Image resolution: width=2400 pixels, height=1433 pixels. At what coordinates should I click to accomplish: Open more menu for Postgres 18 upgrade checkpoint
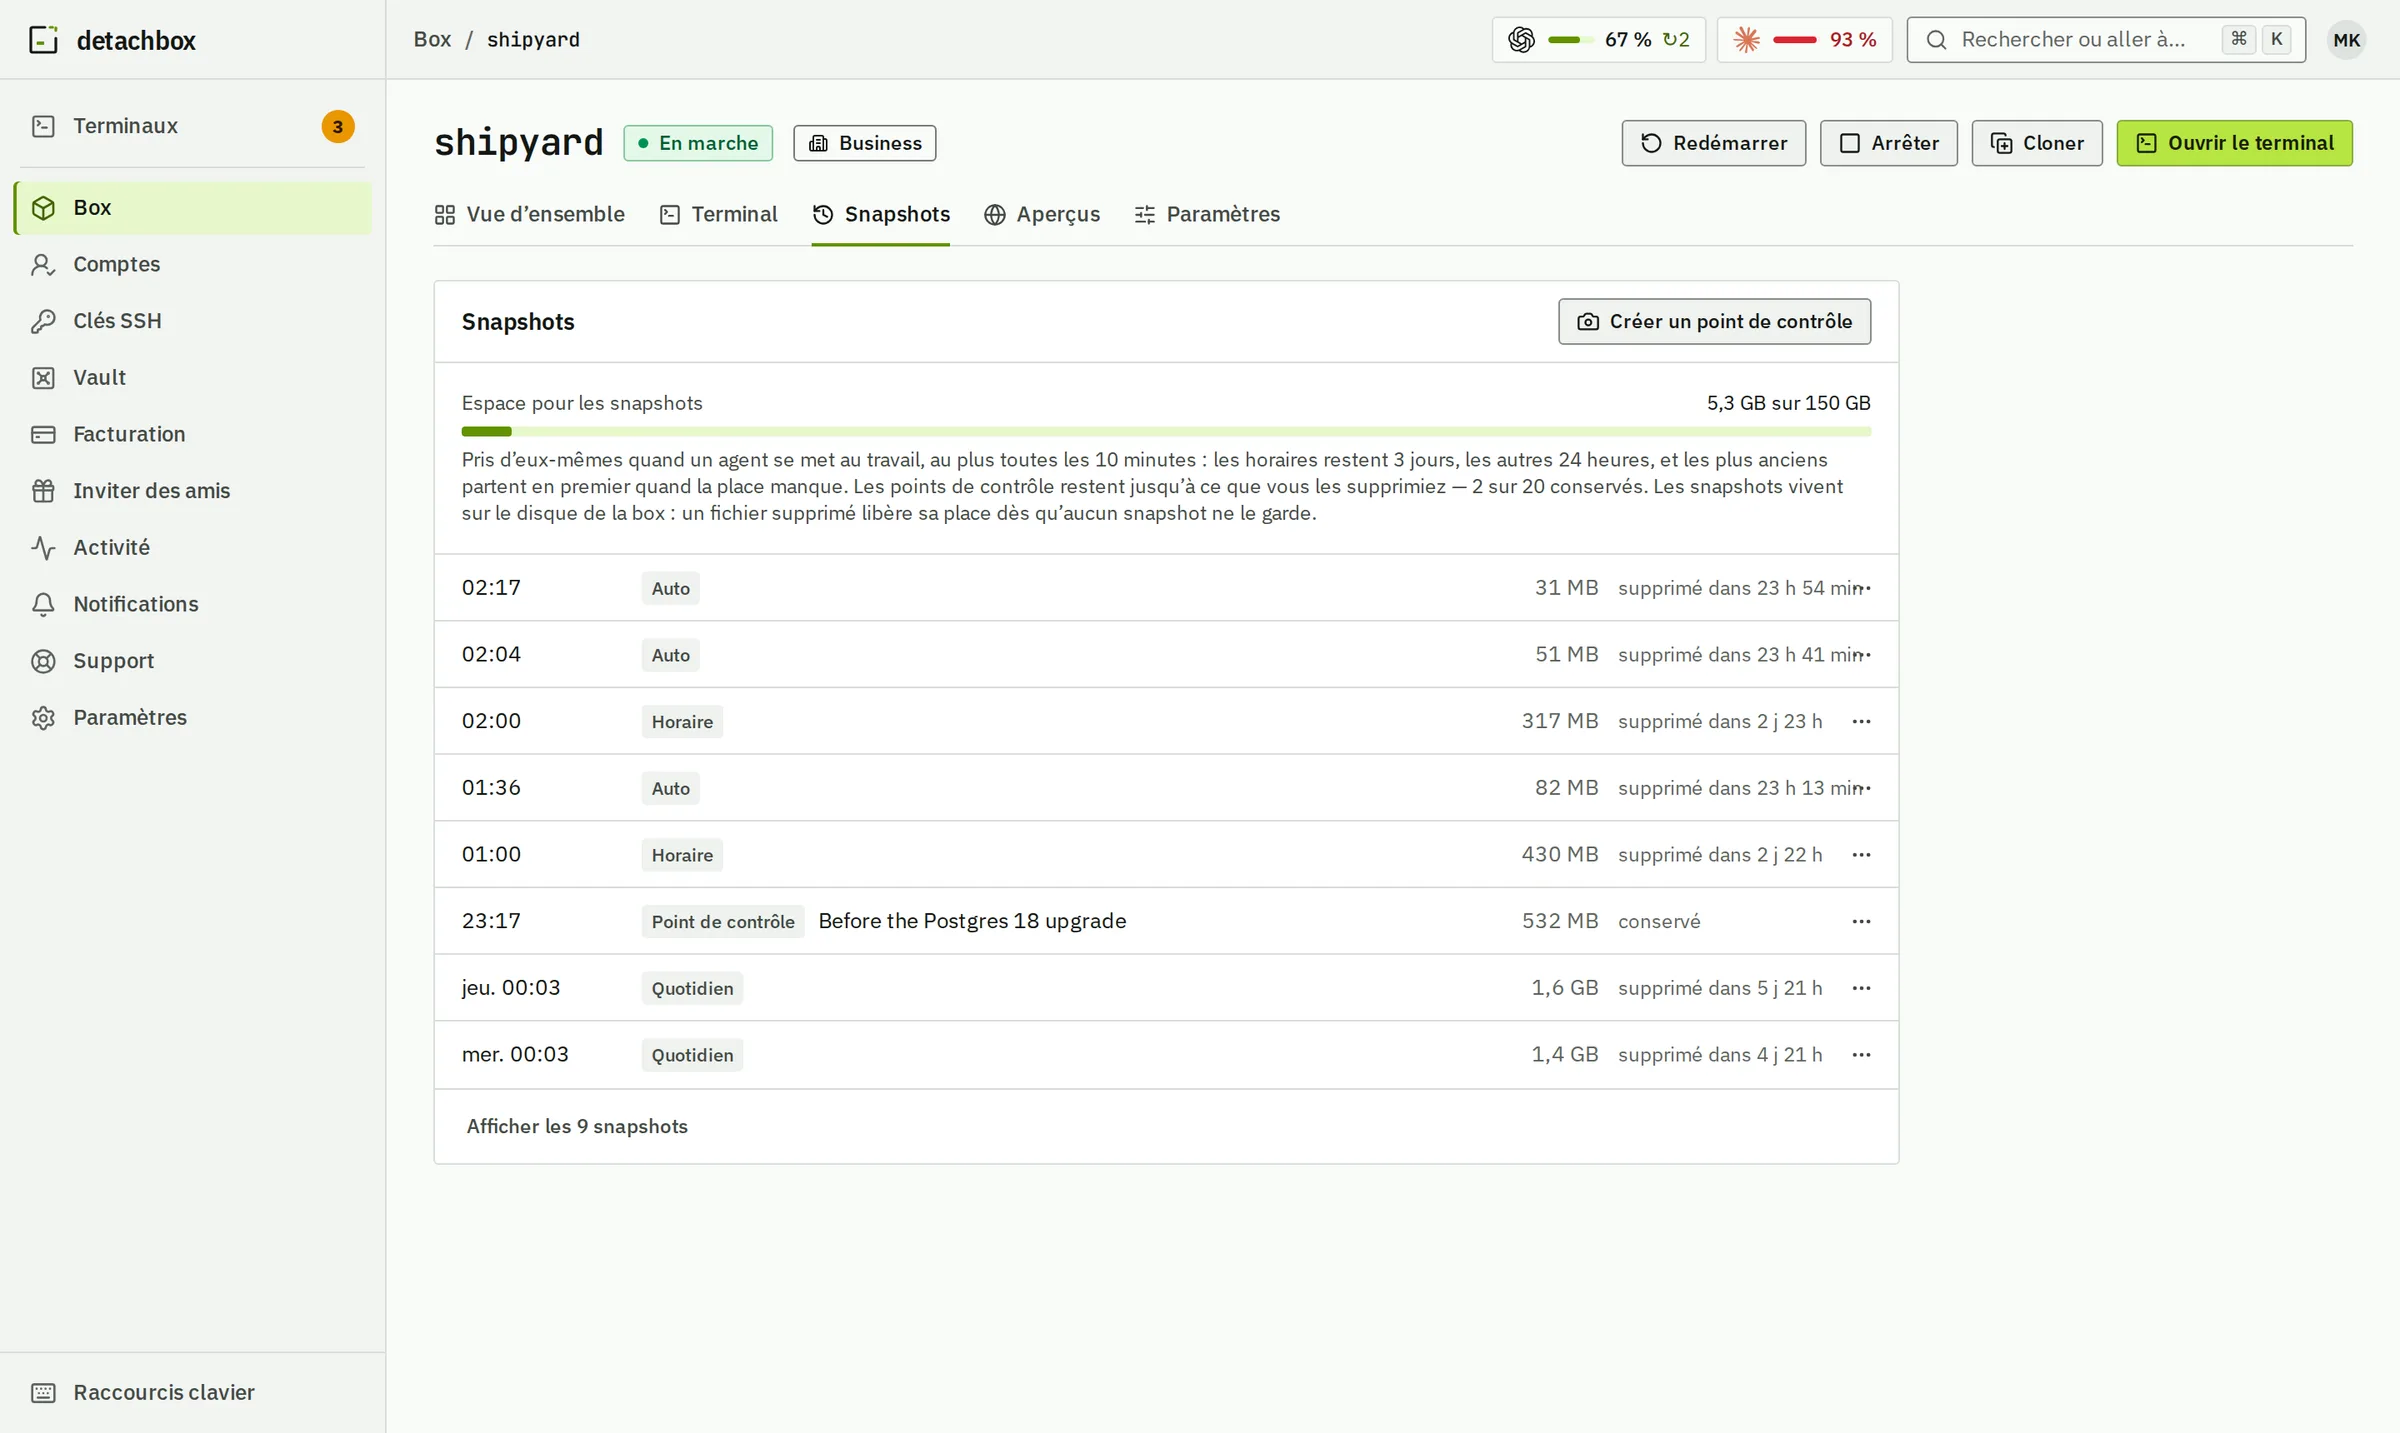click(x=1861, y=921)
